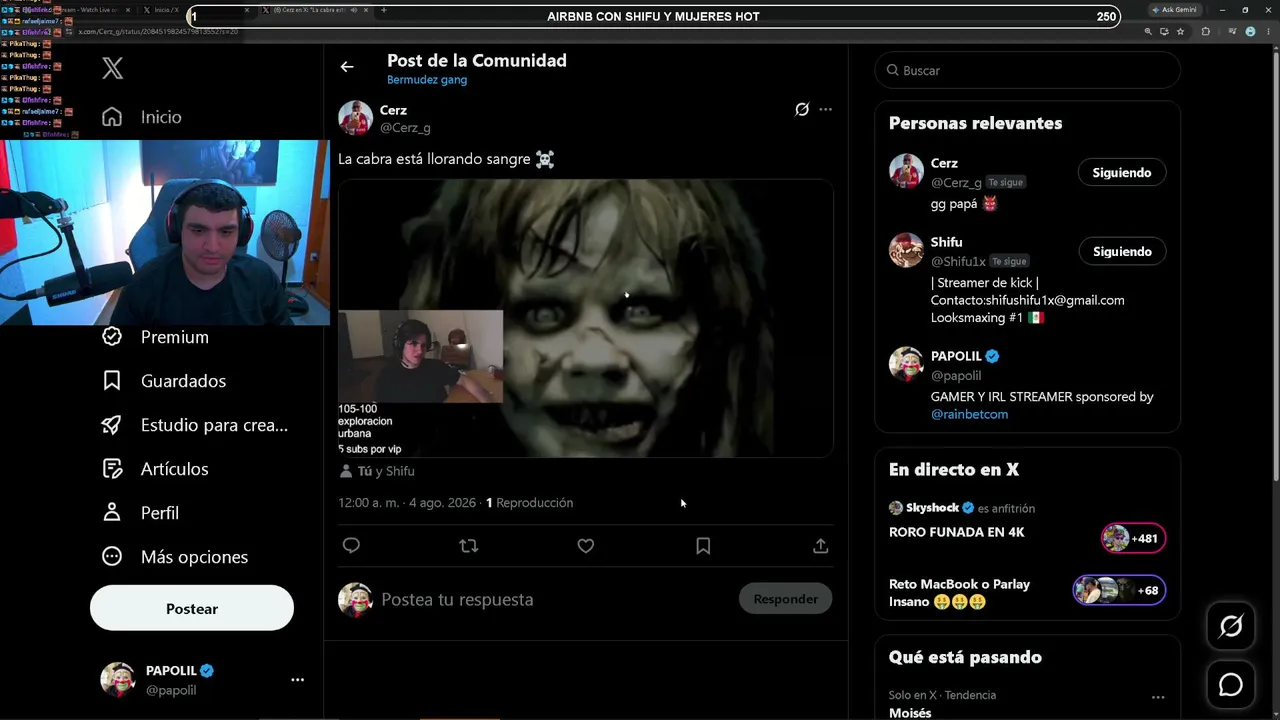Go to Inicio home page
Image resolution: width=1280 pixels, height=720 pixels.
click(161, 117)
